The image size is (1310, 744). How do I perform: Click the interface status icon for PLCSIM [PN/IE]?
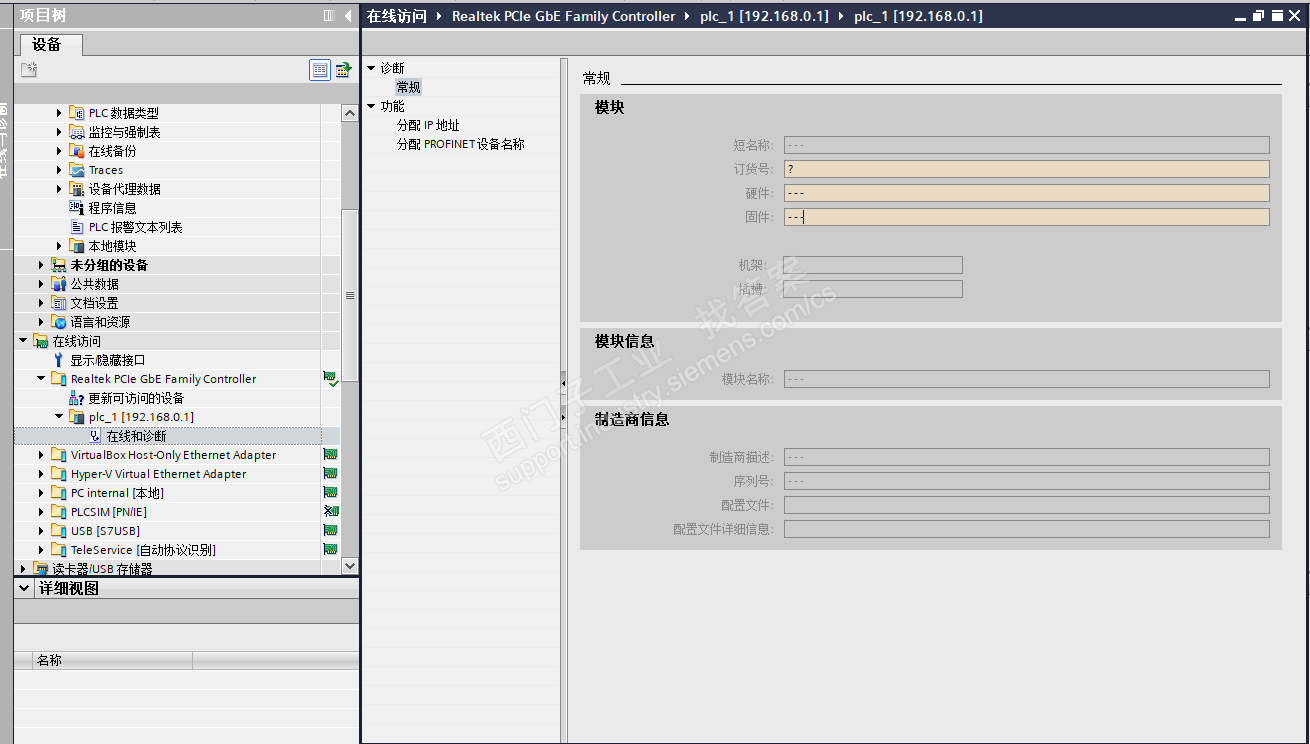(330, 512)
